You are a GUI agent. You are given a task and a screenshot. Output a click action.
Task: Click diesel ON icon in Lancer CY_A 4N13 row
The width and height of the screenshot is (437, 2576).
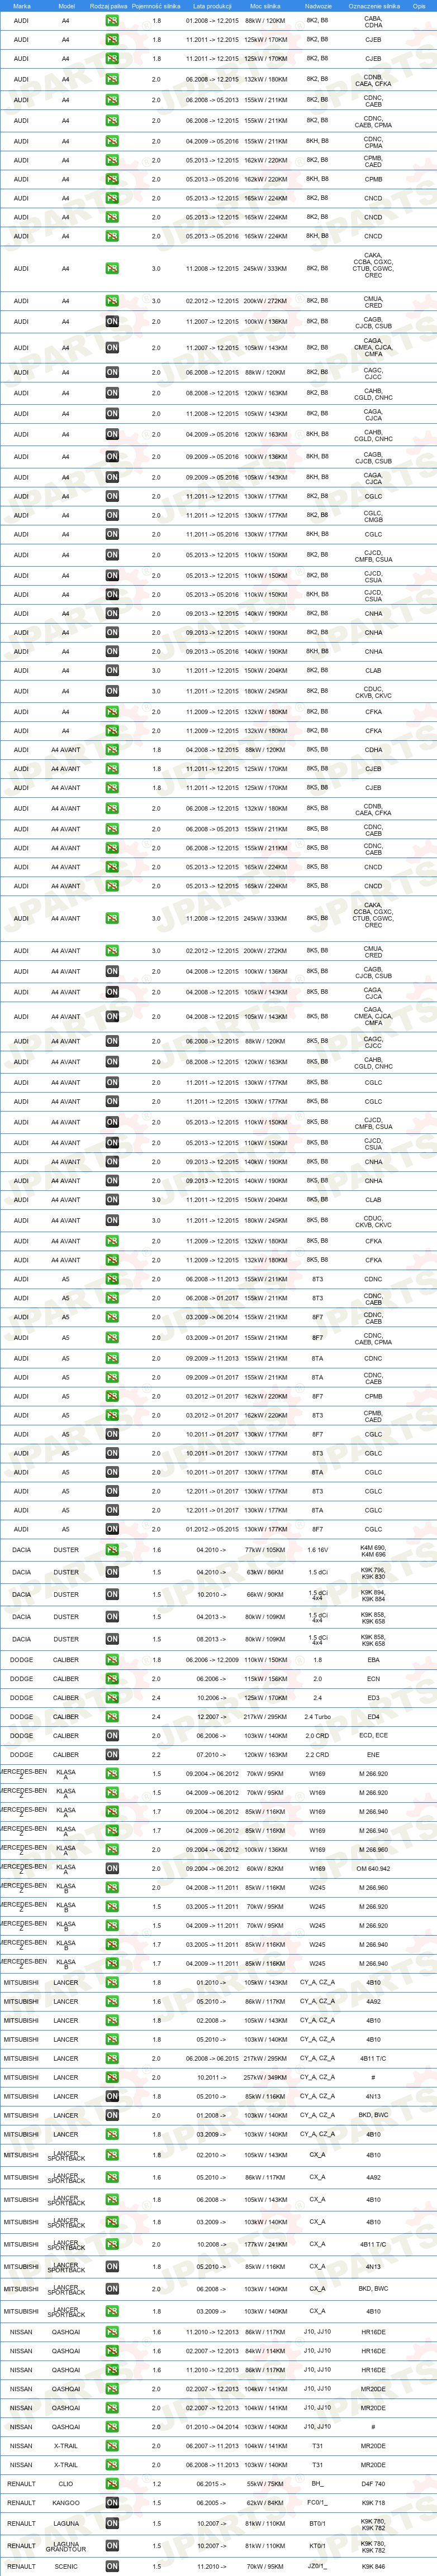(x=112, y=2096)
